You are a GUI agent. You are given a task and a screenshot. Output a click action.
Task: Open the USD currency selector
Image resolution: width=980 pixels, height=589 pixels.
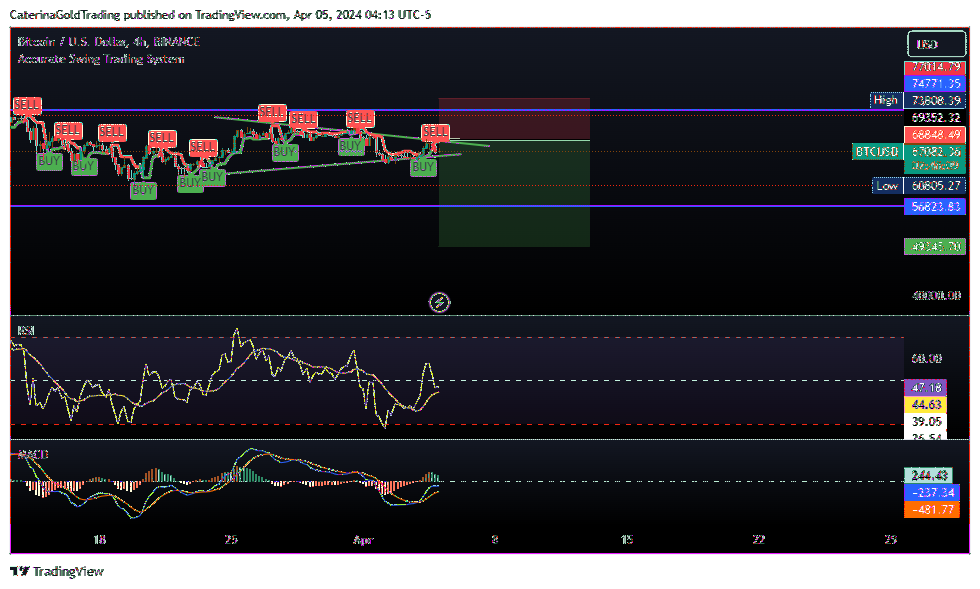[x=936, y=44]
